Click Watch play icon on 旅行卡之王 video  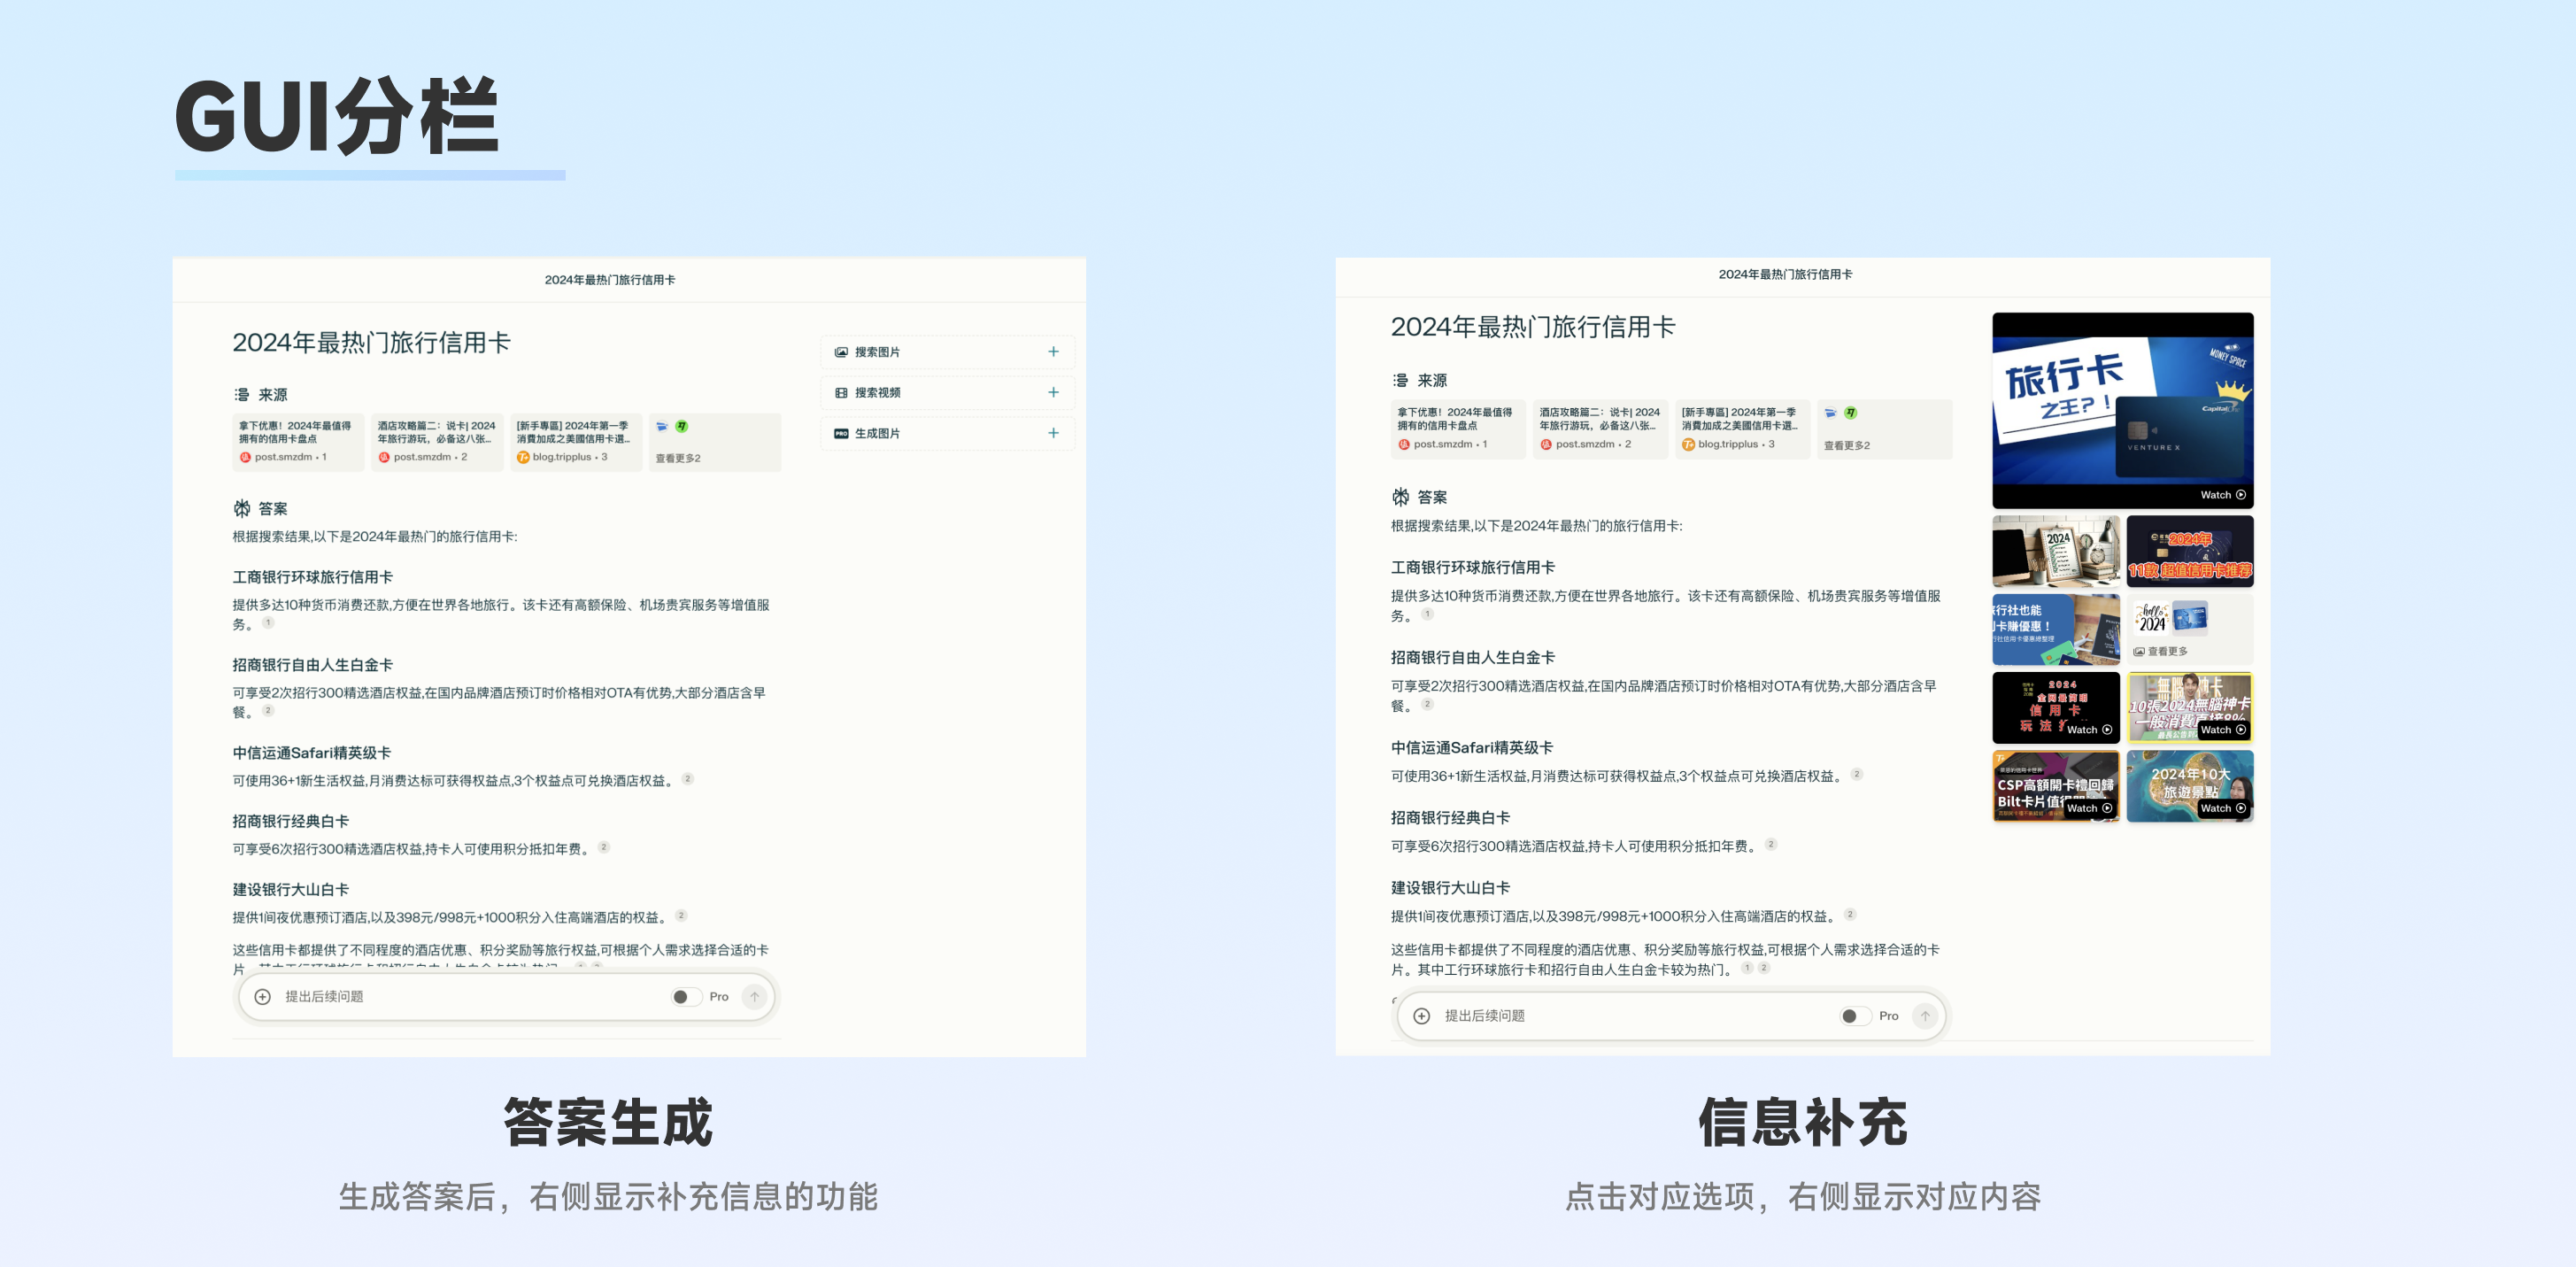click(x=2241, y=495)
